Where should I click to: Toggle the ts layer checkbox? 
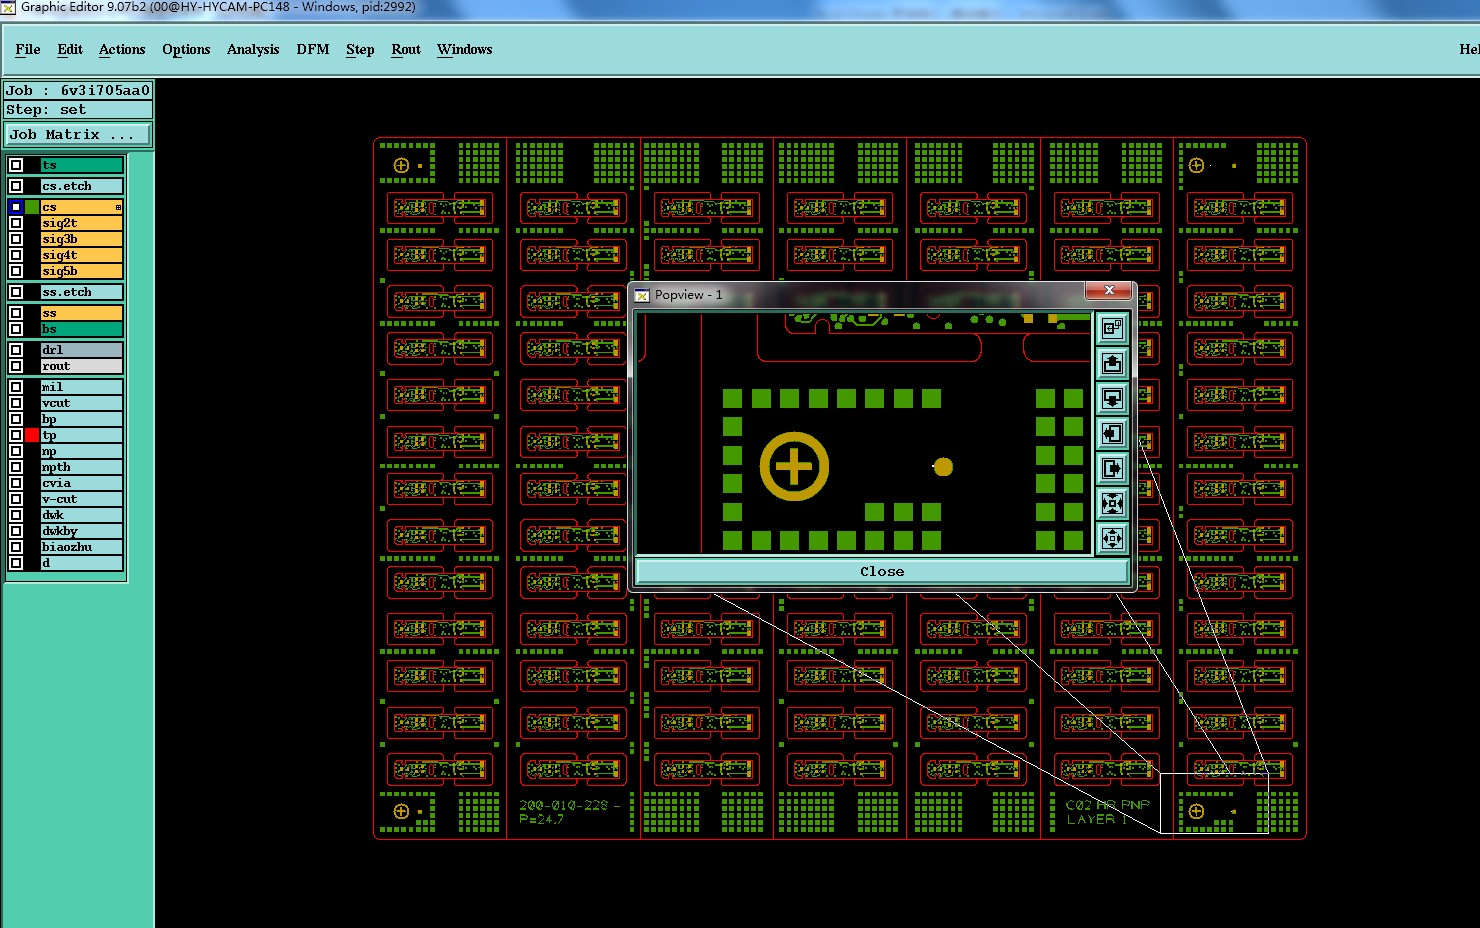(x=16, y=165)
